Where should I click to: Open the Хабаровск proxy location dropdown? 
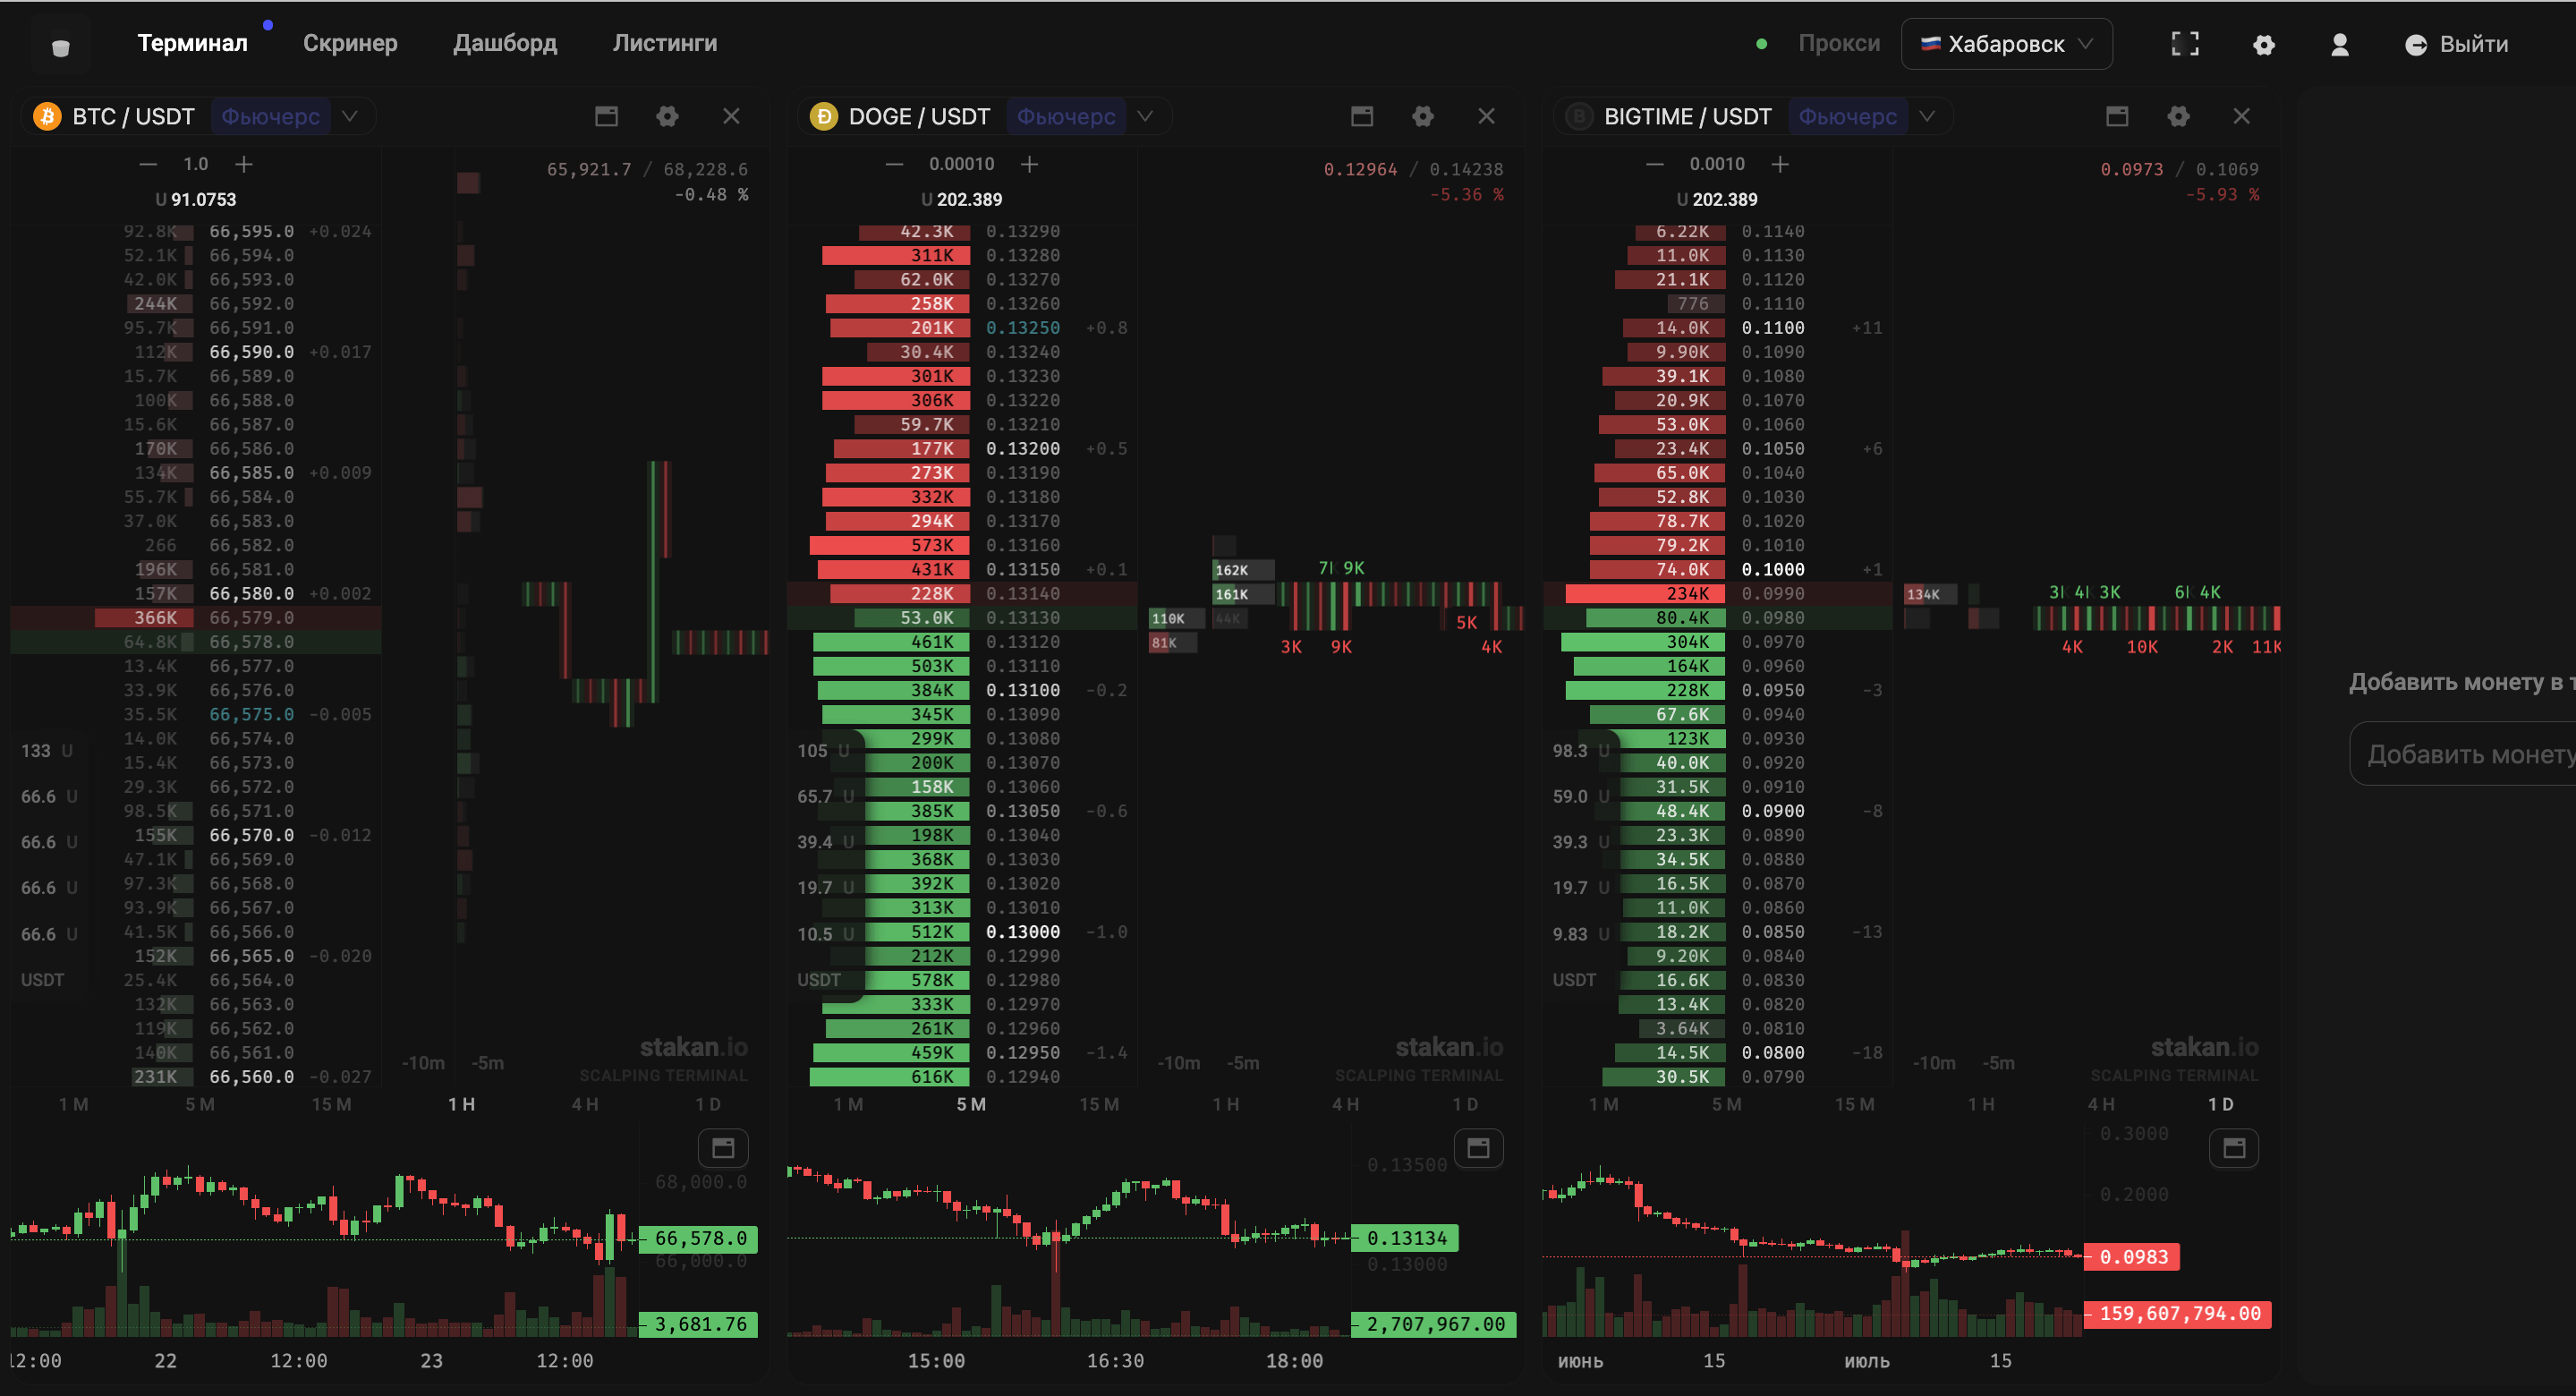(x=2006, y=44)
